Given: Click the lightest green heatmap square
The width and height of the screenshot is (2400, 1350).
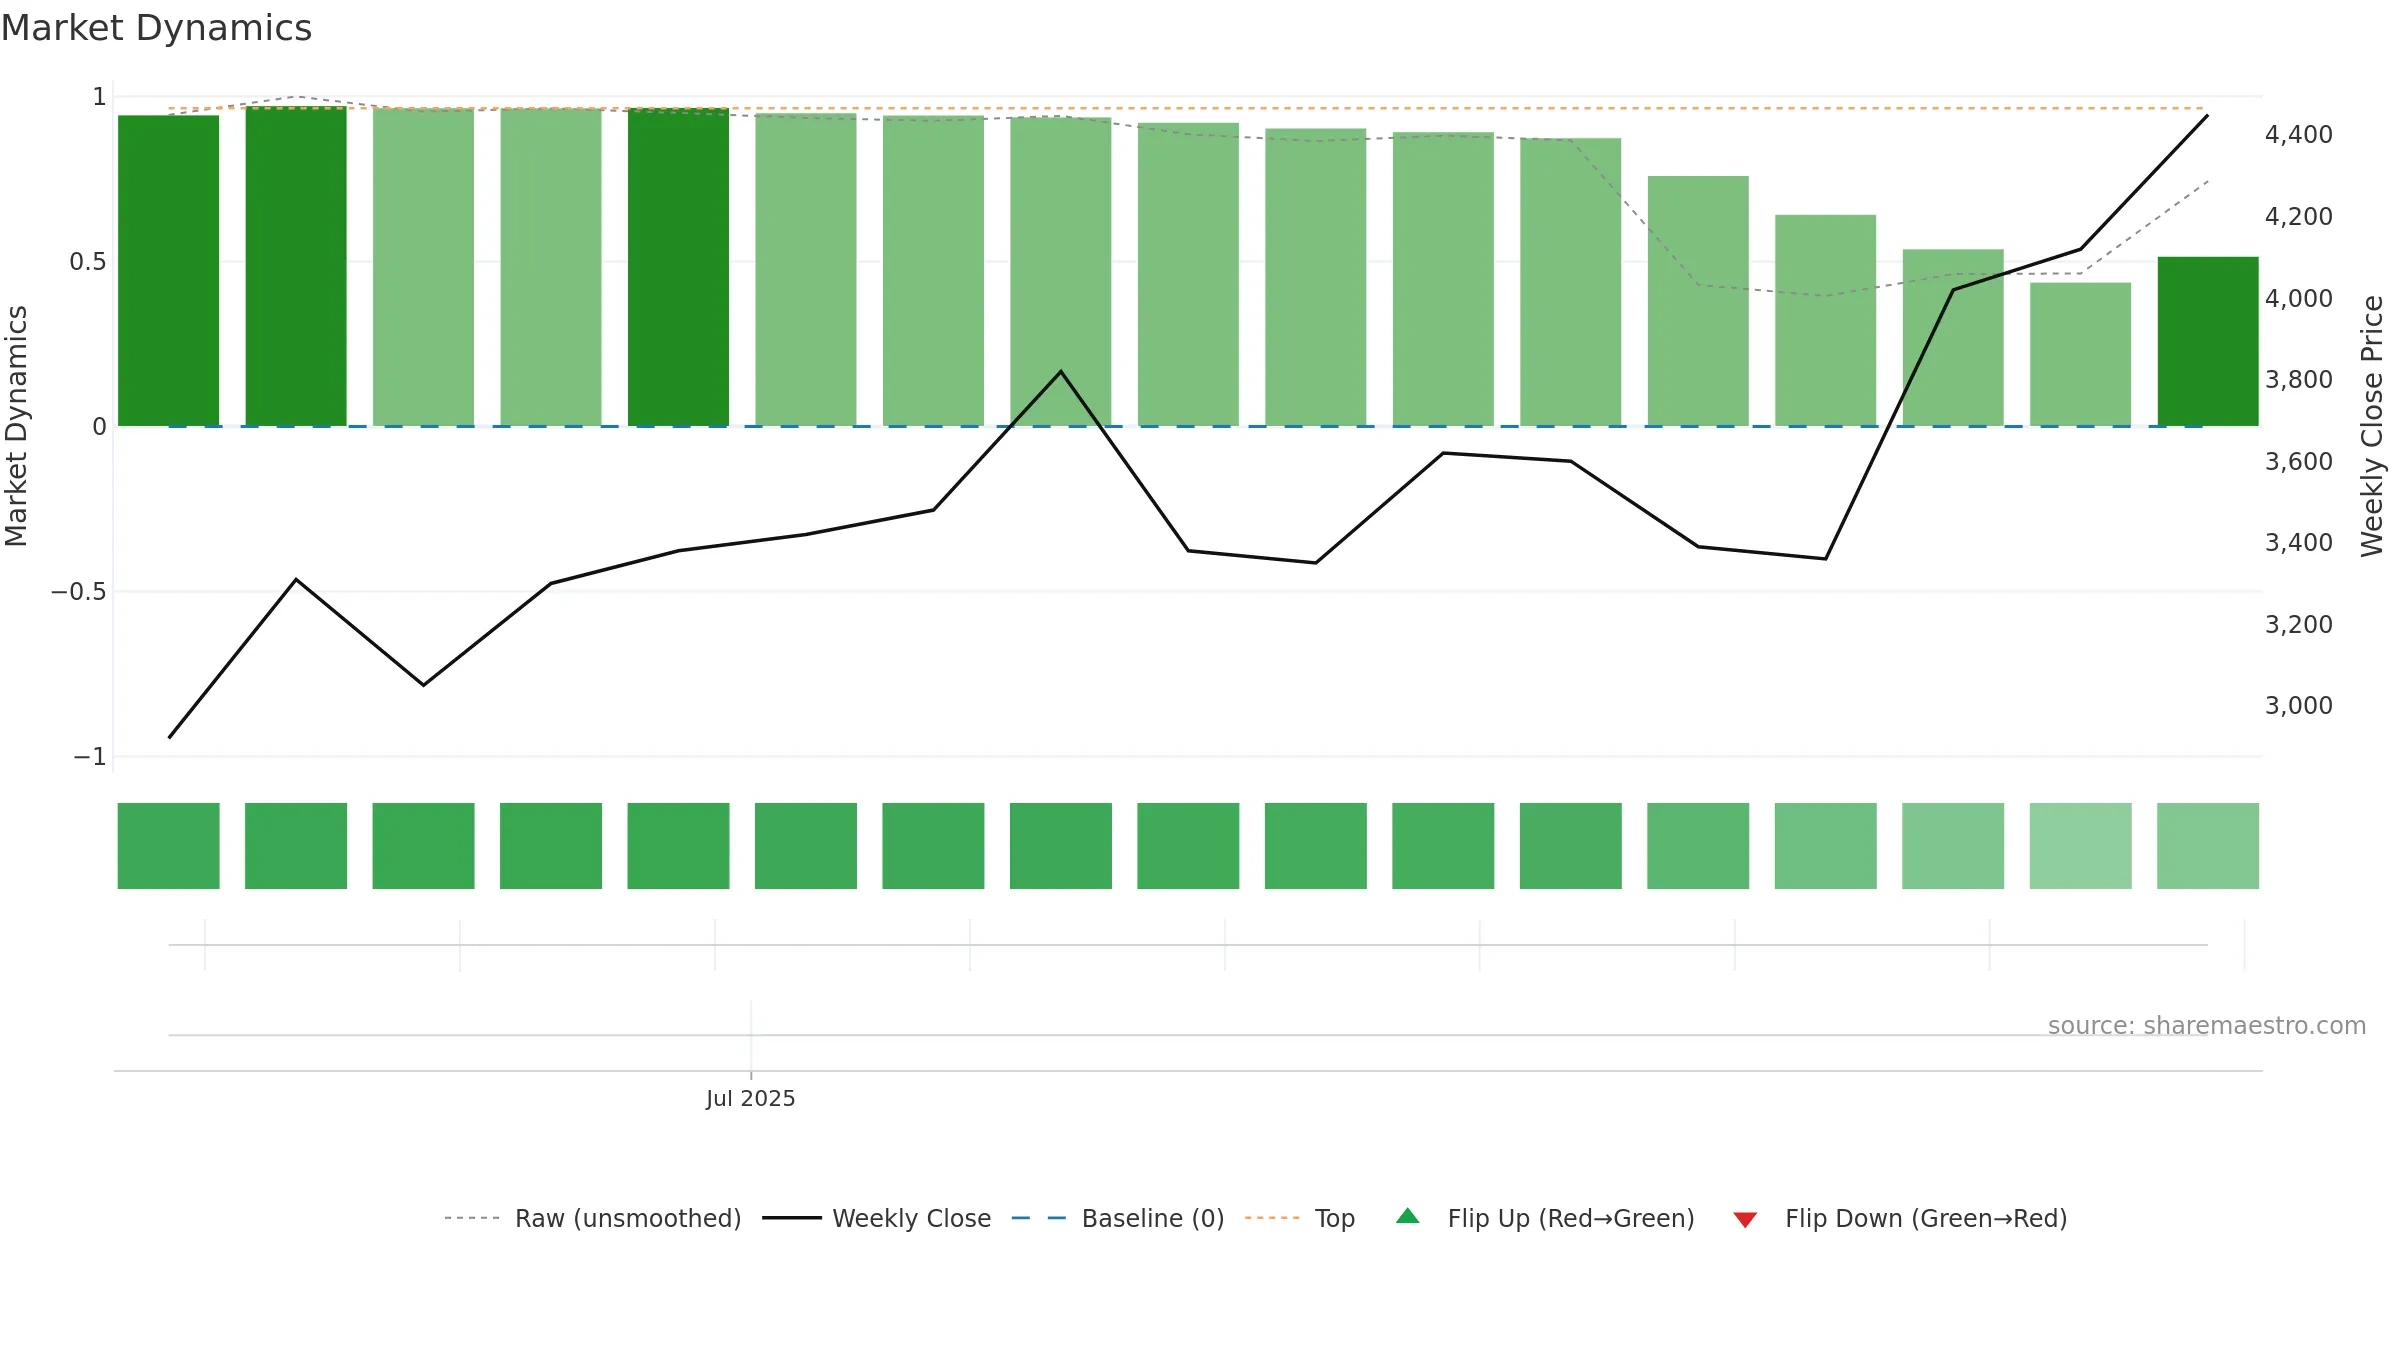Looking at the screenshot, I should coord(2080,846).
